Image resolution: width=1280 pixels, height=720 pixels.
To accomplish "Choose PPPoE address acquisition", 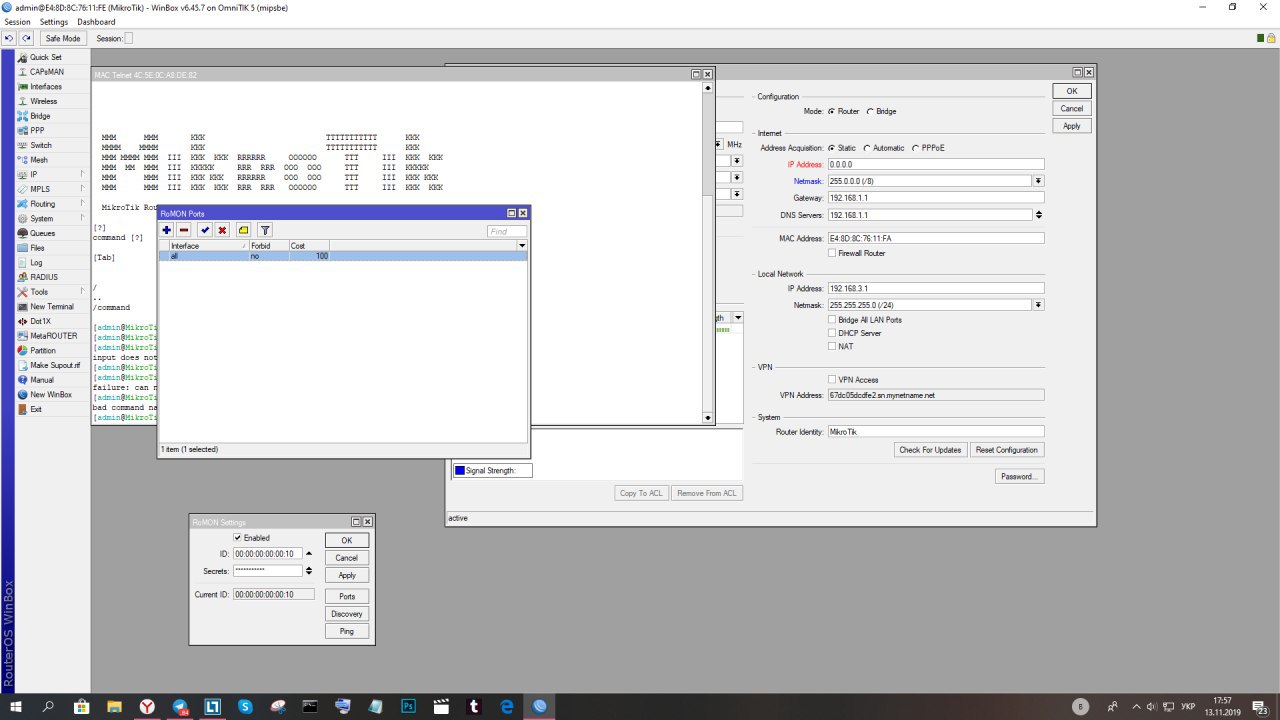I will (915, 148).
